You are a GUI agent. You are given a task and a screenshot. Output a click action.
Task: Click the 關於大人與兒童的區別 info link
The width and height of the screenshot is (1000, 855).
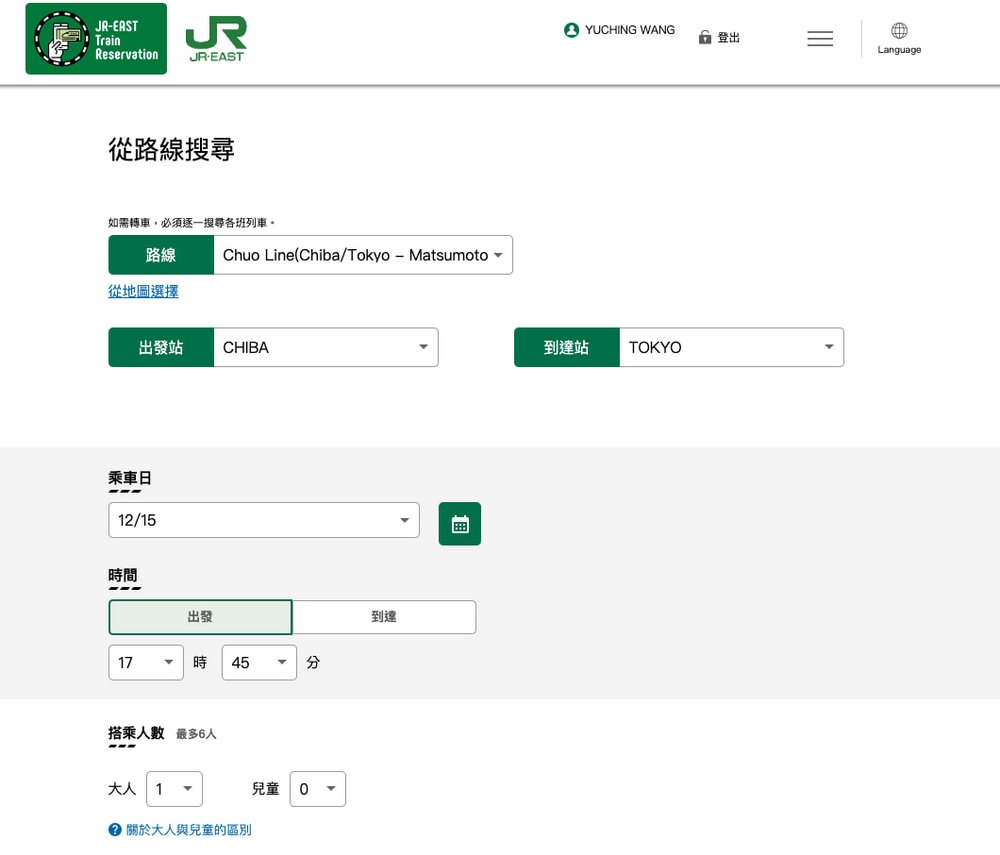point(188,829)
